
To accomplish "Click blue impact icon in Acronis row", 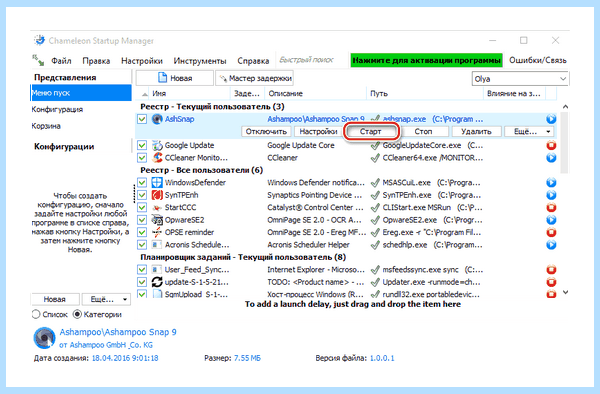I will pos(551,245).
